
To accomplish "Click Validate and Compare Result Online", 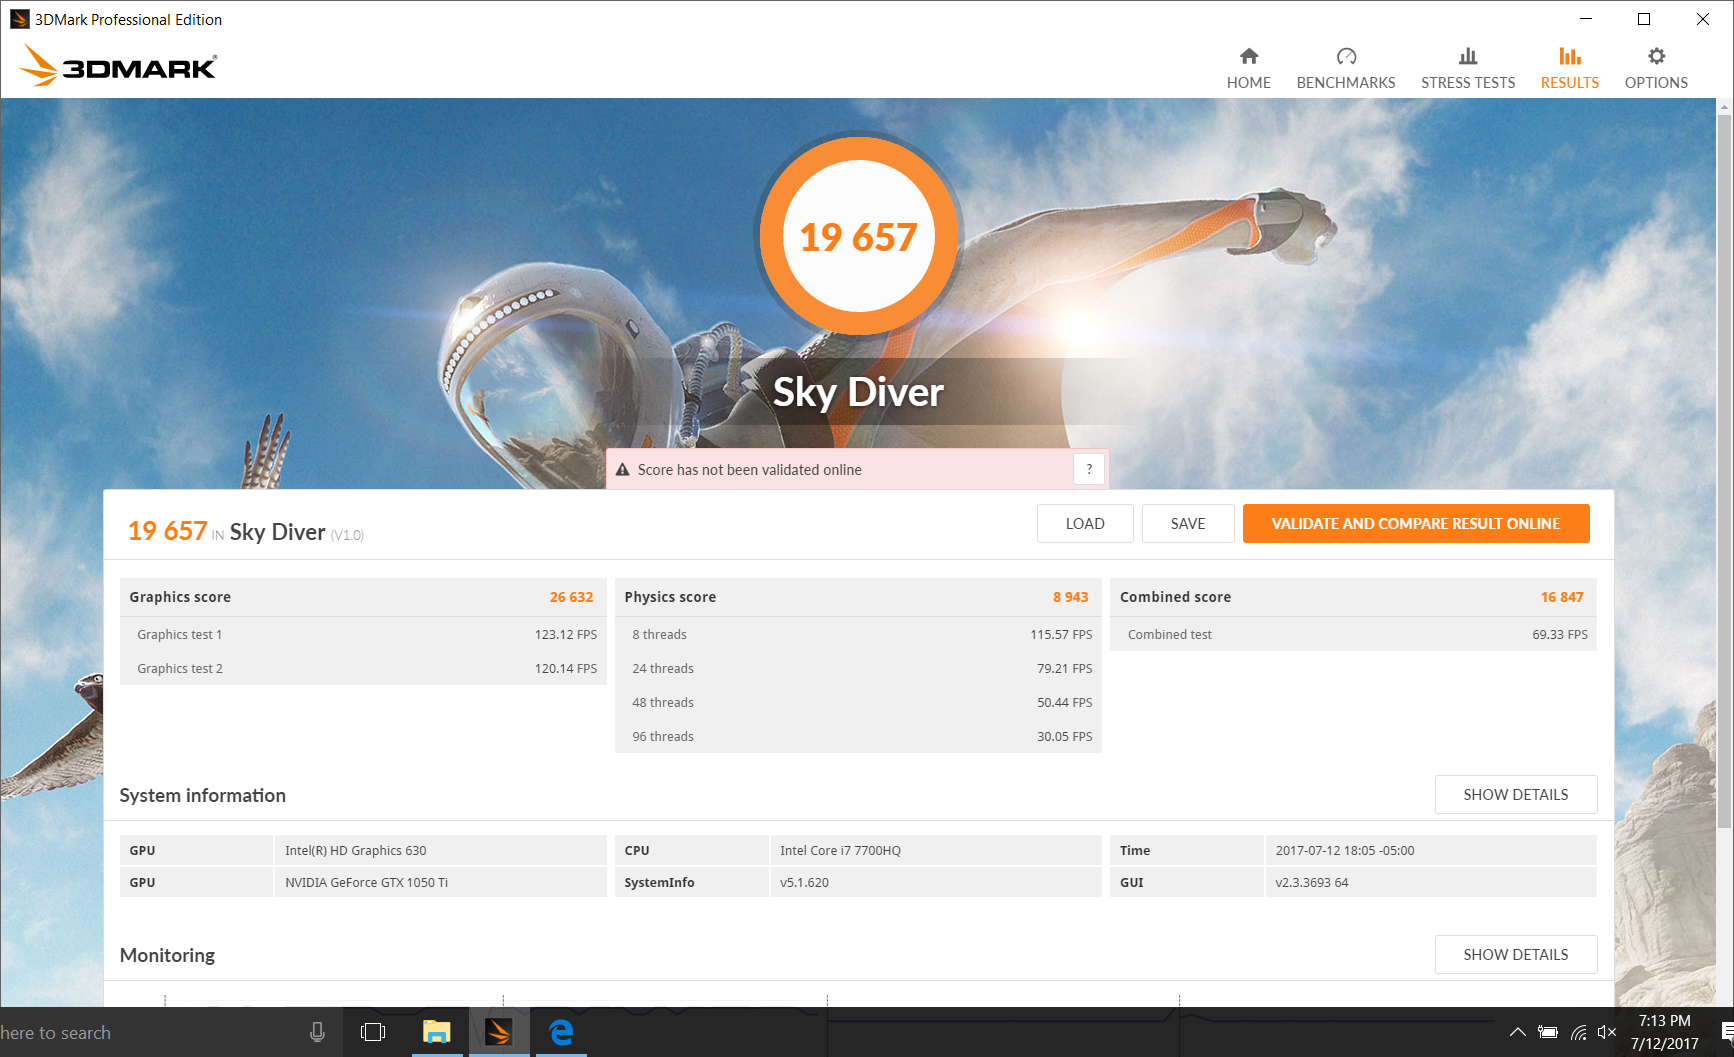I will coord(1416,523).
